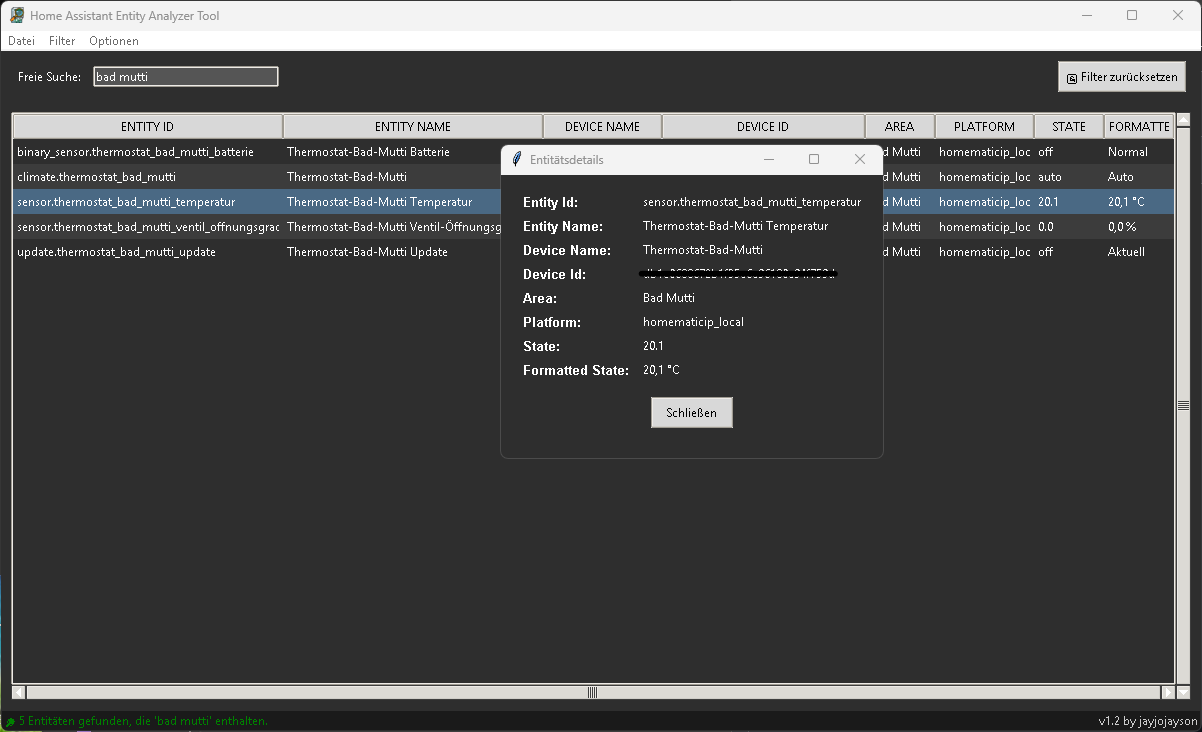Maximize the Entitätsdetails dialog
The width and height of the screenshot is (1202, 732).
(x=814, y=159)
